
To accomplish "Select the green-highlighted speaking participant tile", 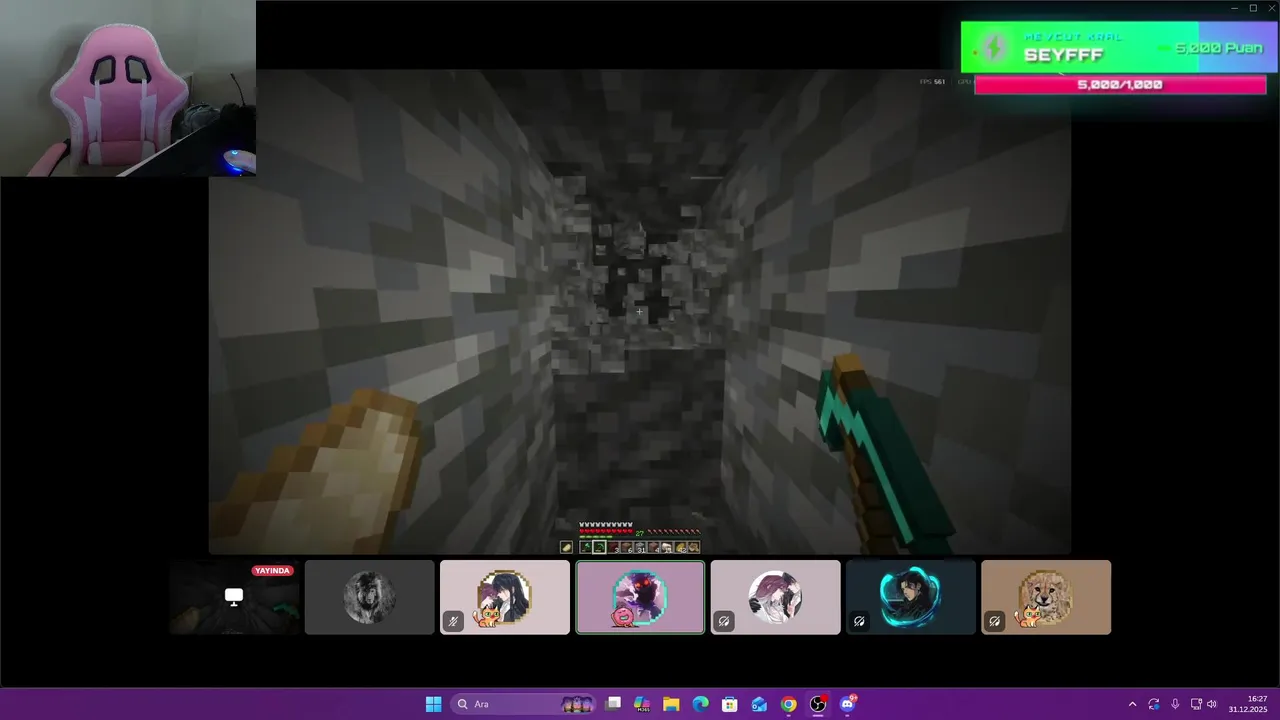I will pyautogui.click(x=640, y=597).
